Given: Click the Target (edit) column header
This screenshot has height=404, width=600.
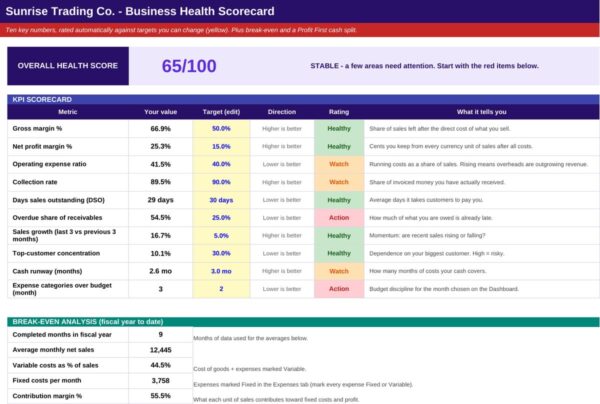Looking at the screenshot, I should pyautogui.click(x=221, y=112).
